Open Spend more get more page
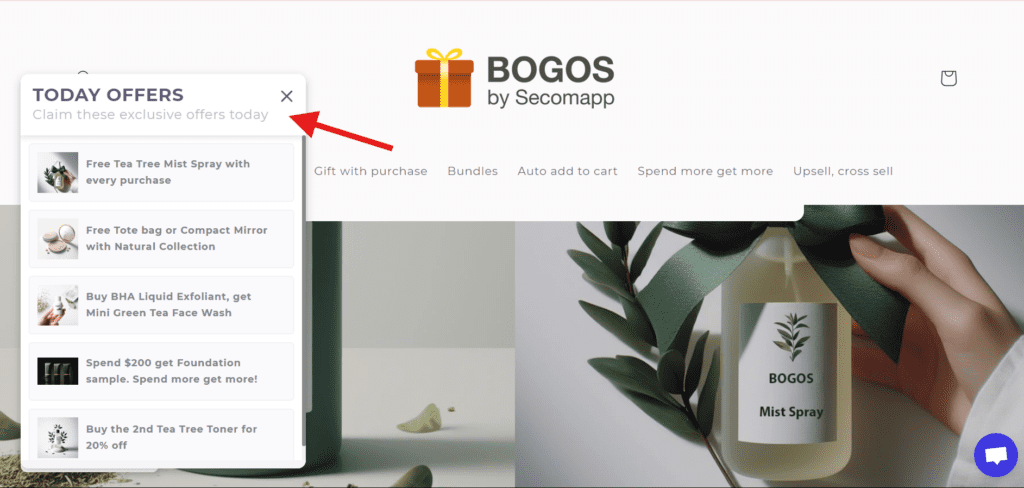1024x488 pixels. (705, 171)
